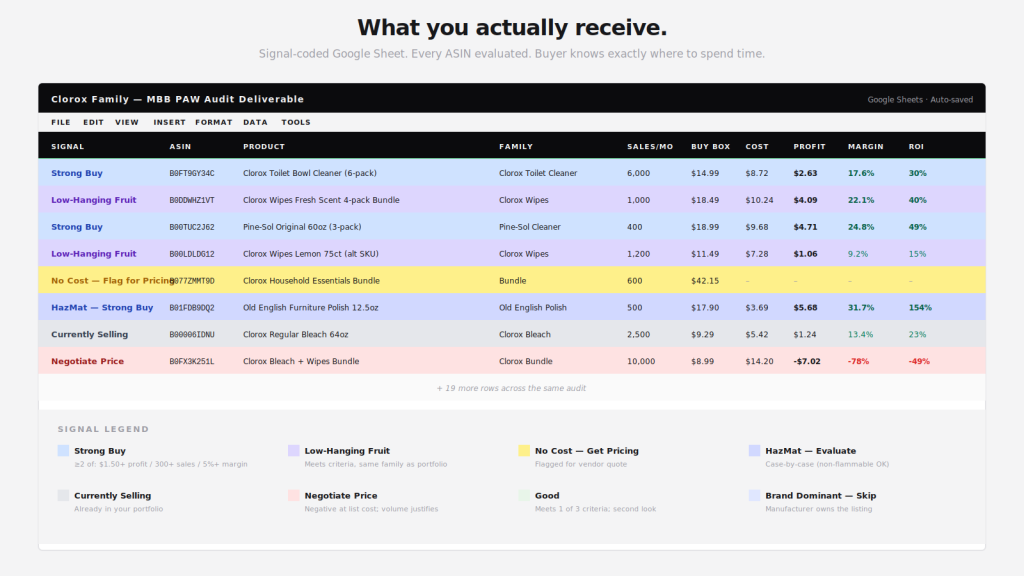Click the SIGNAL LEGEND heading

click(103, 429)
